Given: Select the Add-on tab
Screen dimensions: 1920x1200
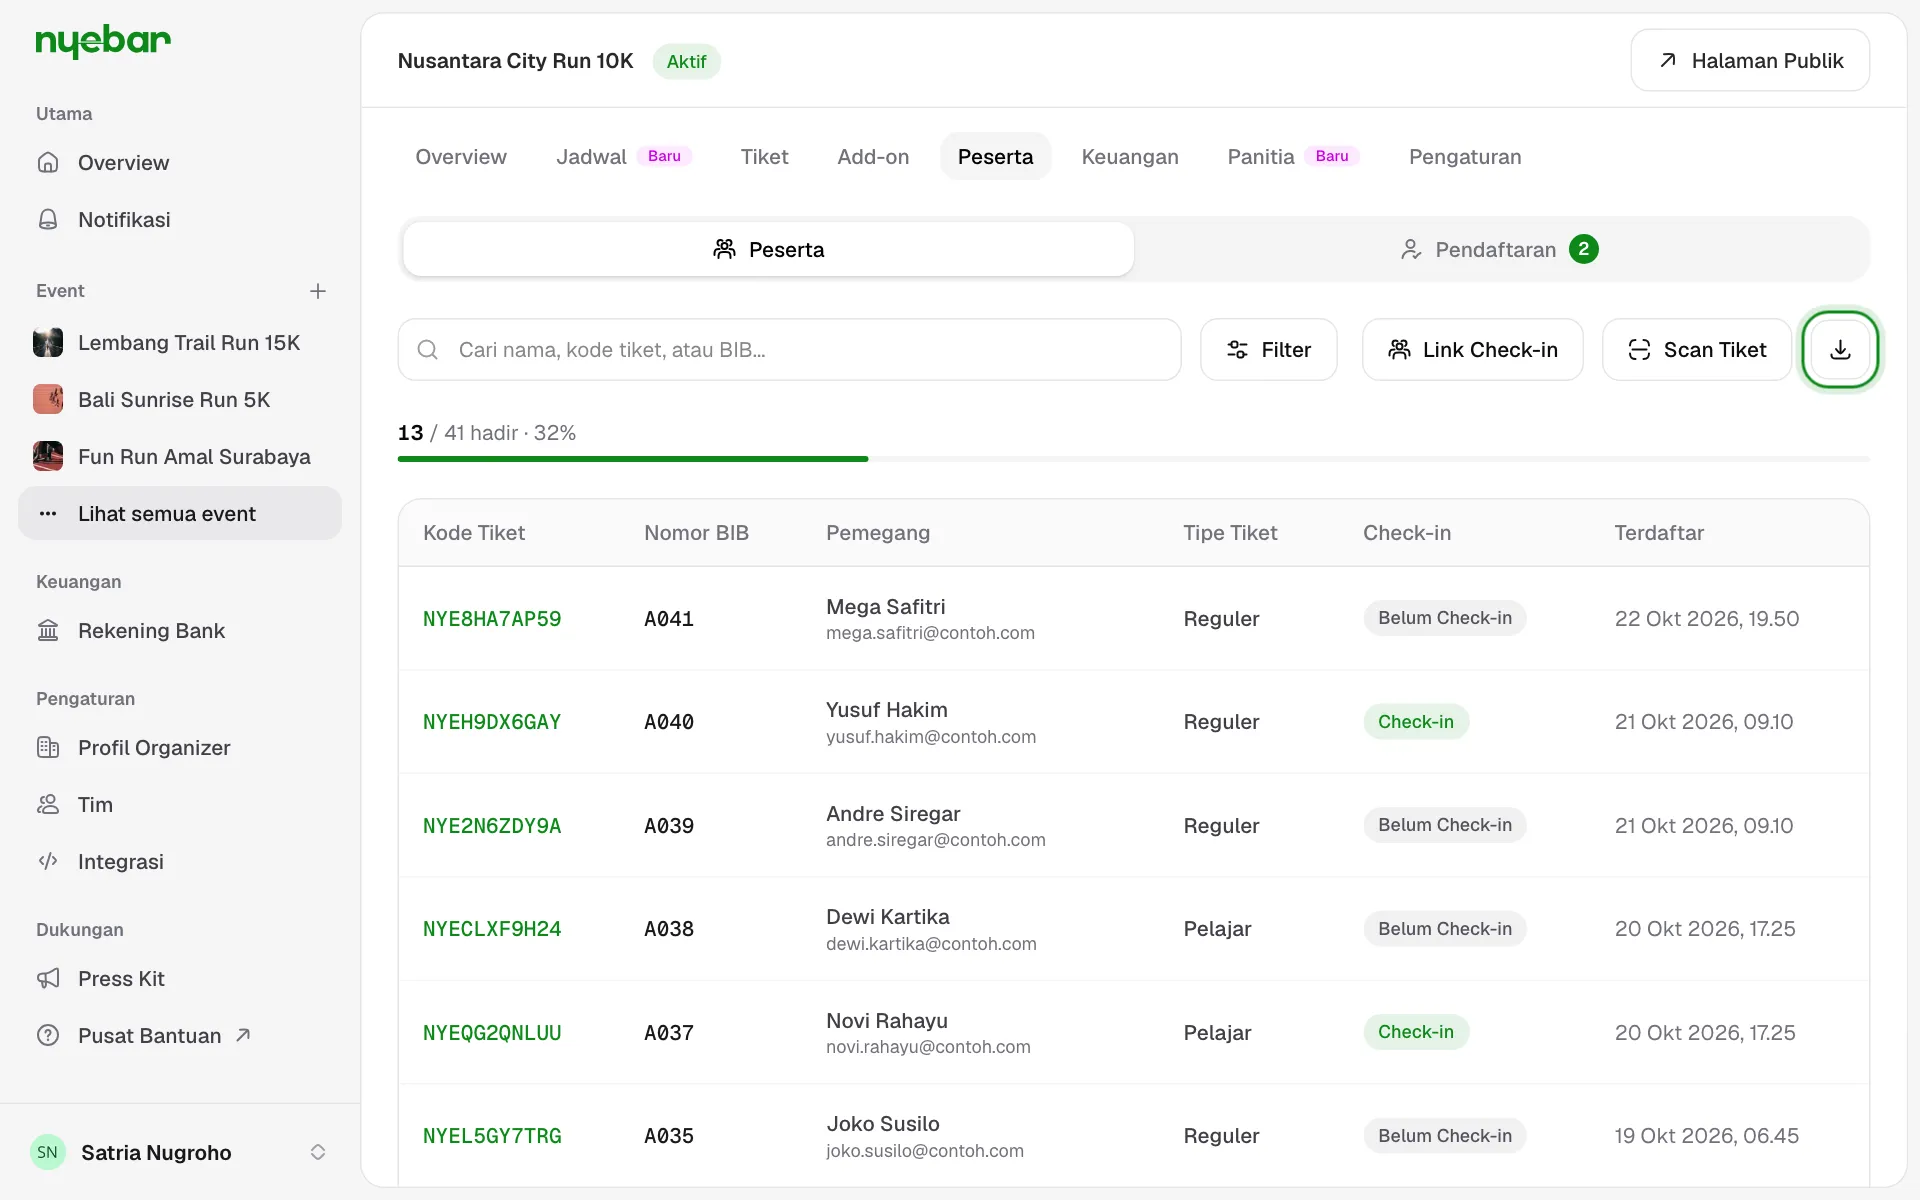Looking at the screenshot, I should pyautogui.click(x=873, y=157).
